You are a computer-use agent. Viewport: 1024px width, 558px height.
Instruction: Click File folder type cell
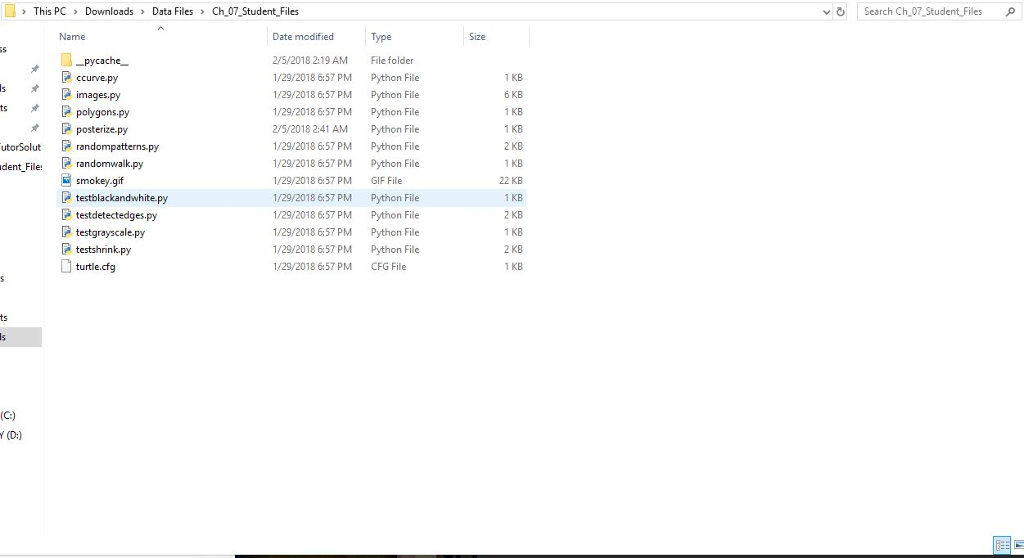click(x=392, y=60)
